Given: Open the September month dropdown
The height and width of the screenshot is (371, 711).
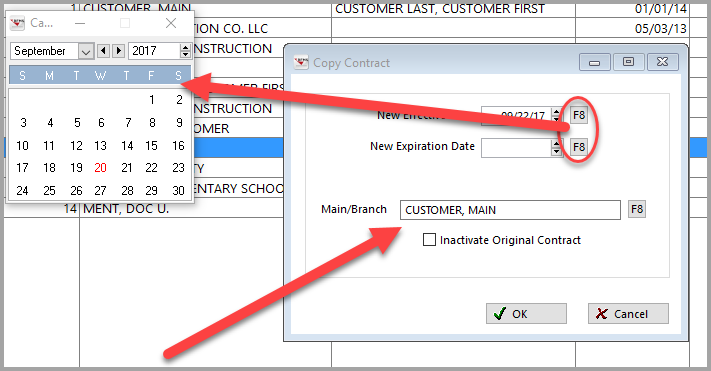Looking at the screenshot, I should 86,51.
